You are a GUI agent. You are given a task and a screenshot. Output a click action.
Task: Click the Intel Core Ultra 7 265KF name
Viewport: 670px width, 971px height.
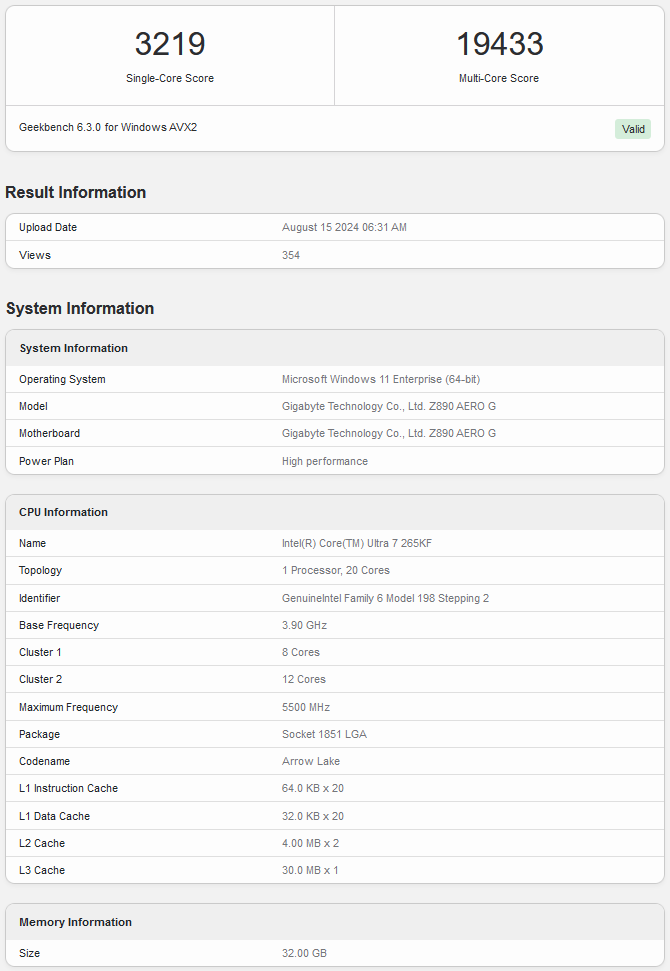point(357,544)
